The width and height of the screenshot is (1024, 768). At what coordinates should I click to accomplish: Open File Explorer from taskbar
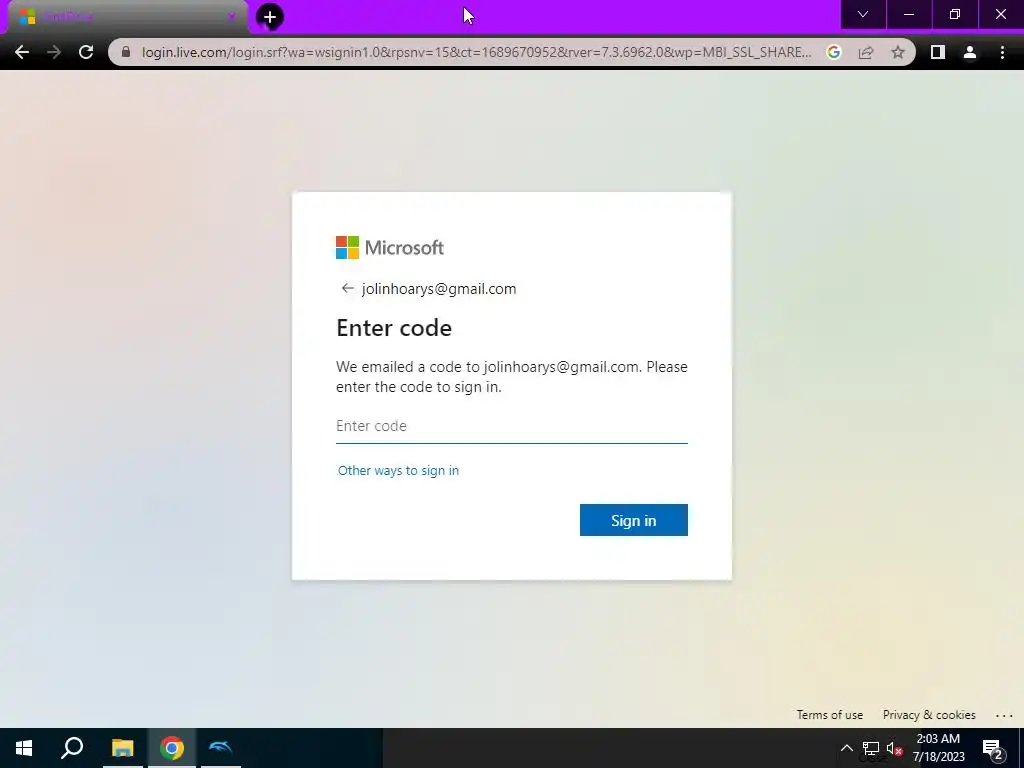122,748
